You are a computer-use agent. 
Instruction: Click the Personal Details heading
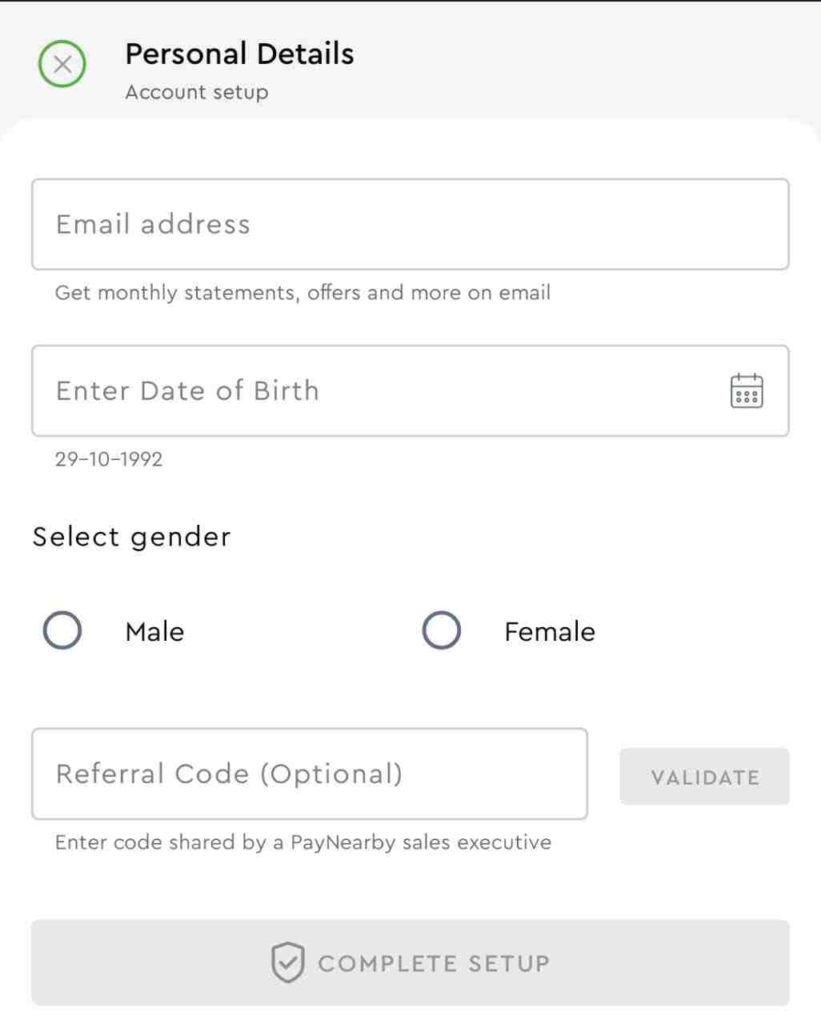tap(240, 54)
